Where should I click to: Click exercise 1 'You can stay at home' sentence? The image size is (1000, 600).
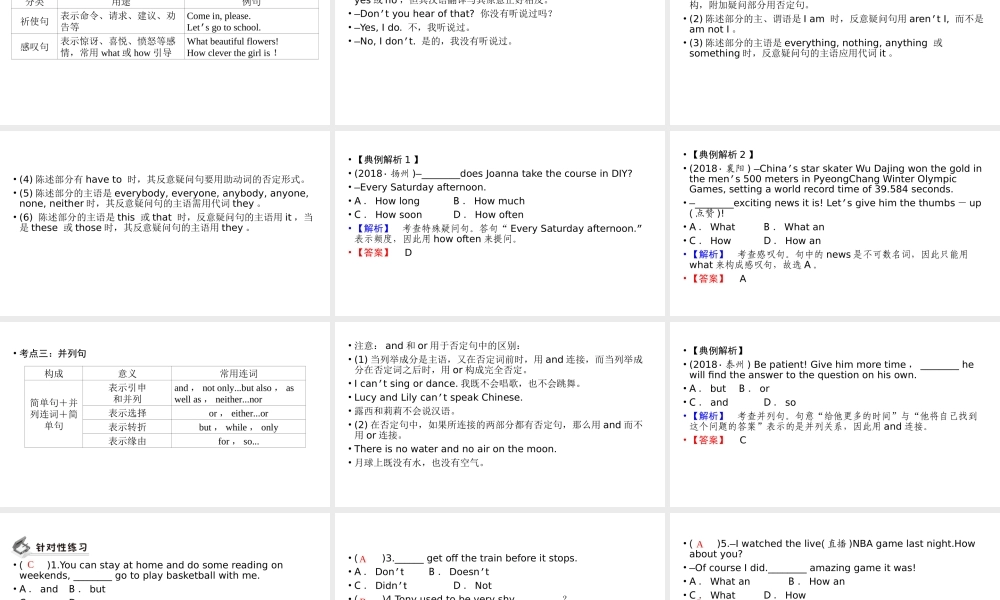pyautogui.click(x=151, y=570)
